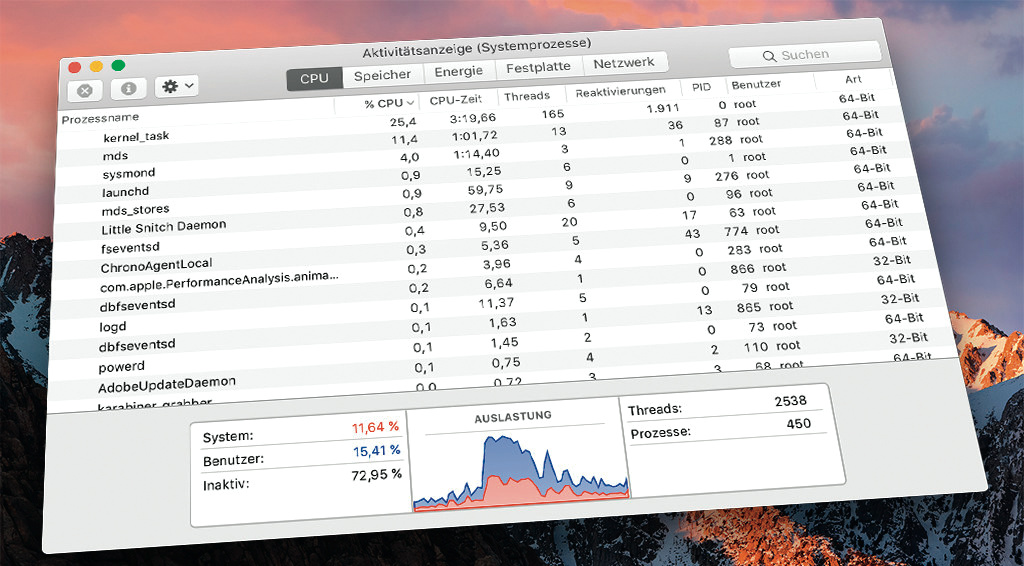1024x566 pixels.
Task: Sort processes by PID column
Action: pyautogui.click(x=702, y=88)
